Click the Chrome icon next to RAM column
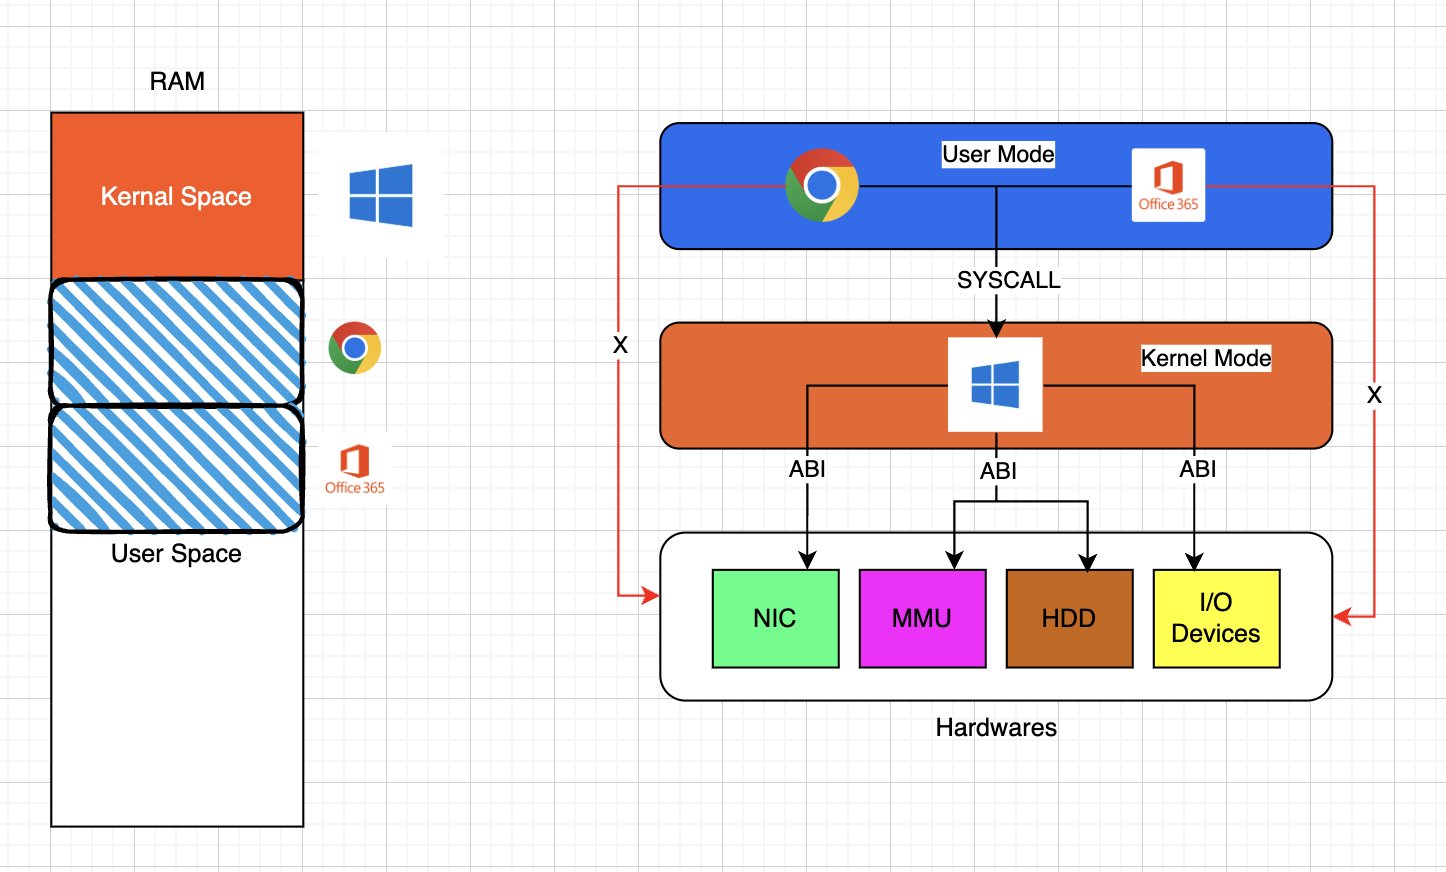This screenshot has height=872, width=1446. tap(355, 348)
